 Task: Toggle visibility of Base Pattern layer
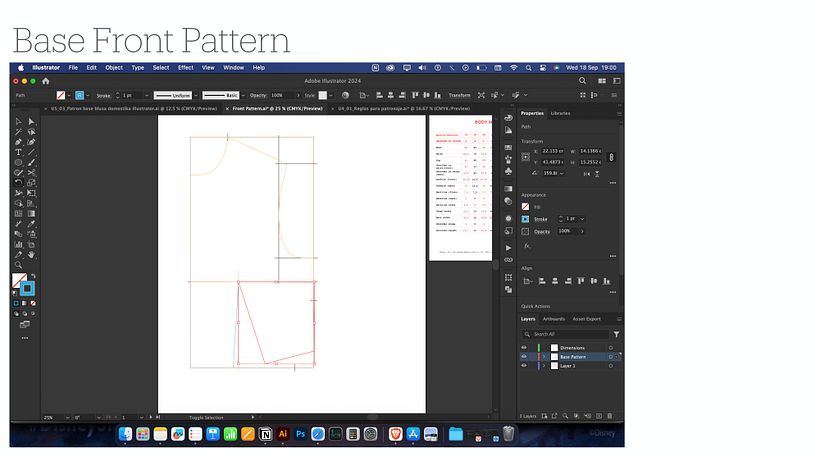[524, 356]
